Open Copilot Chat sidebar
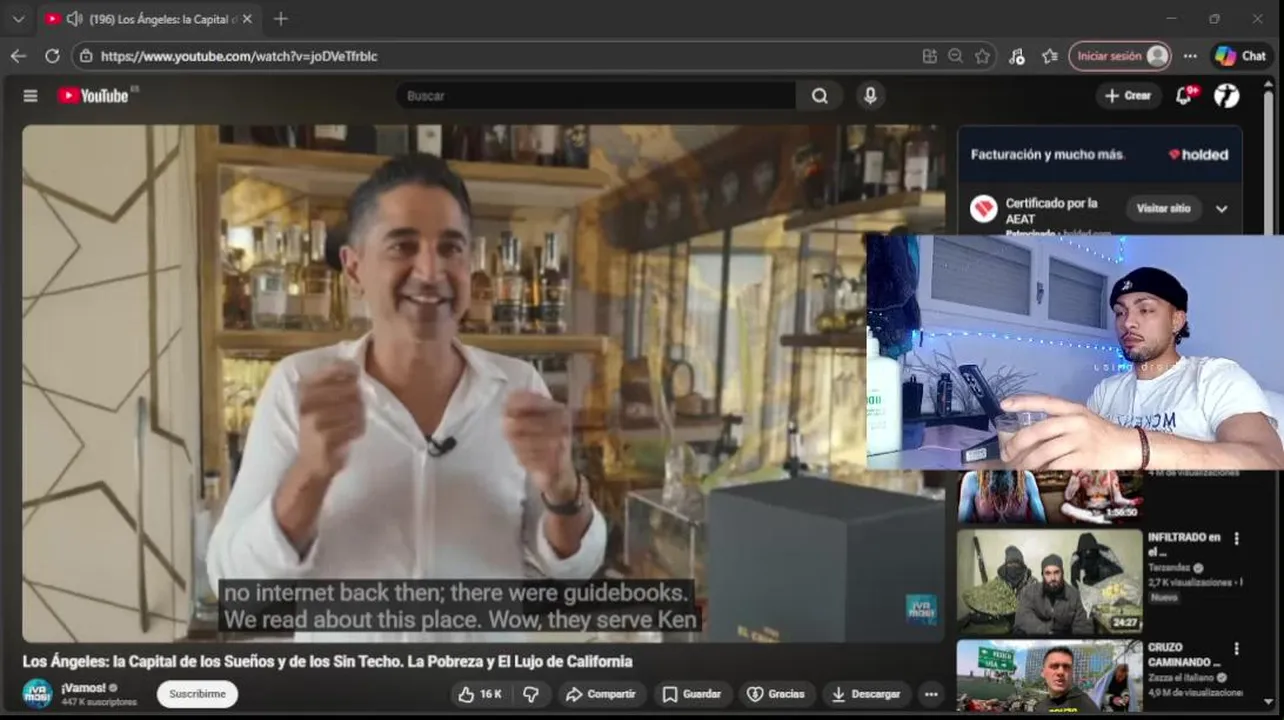Image resolution: width=1284 pixels, height=720 pixels. (x=1240, y=56)
